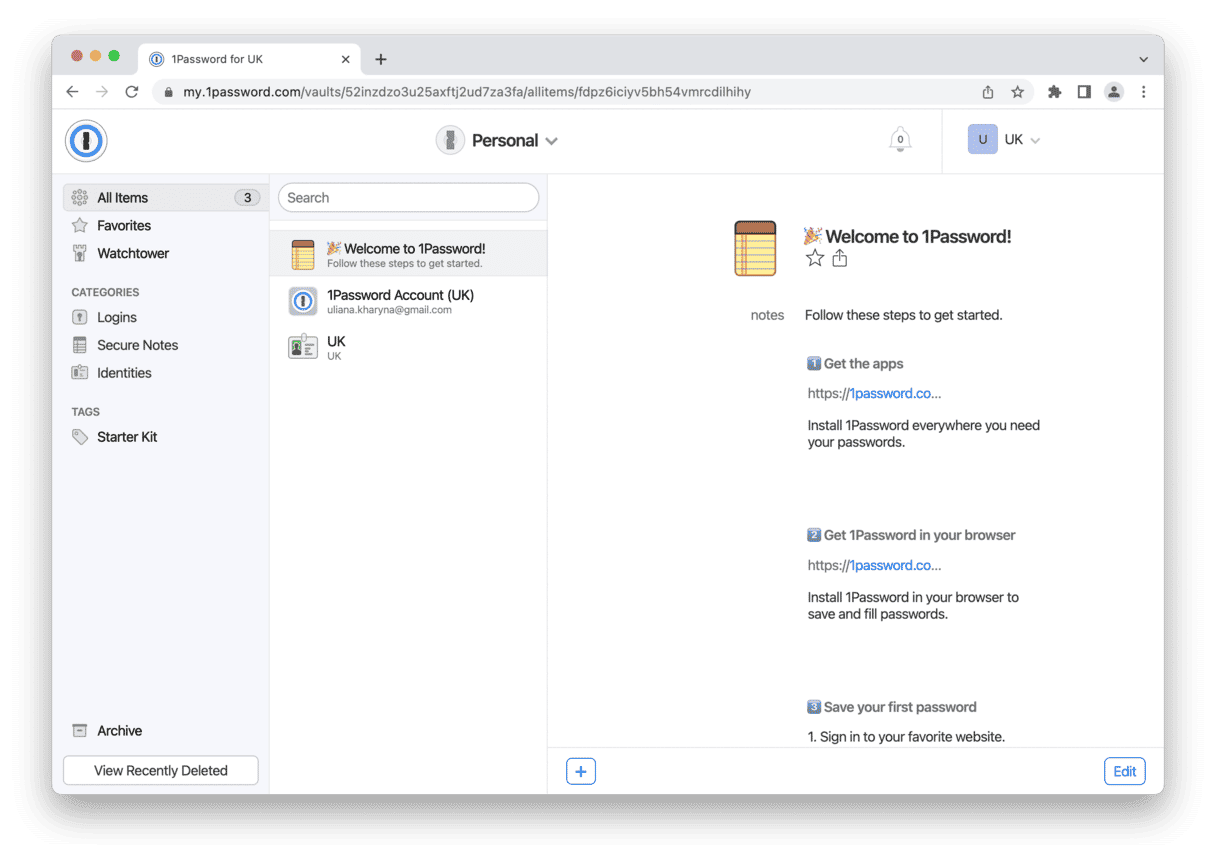
Task: Click 'Follow these steps to get started.' note text
Action: 903,315
